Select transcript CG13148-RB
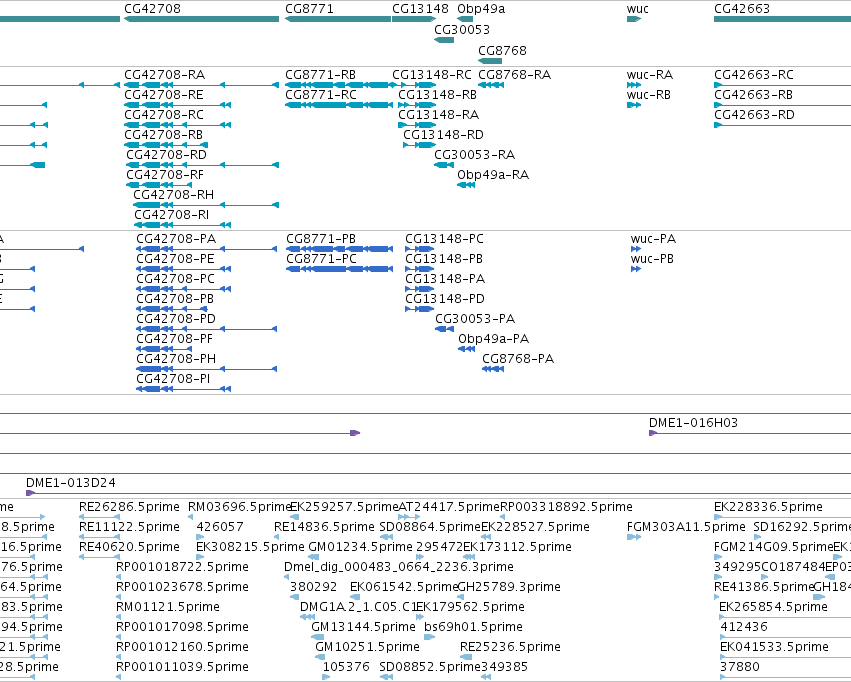The width and height of the screenshot is (851, 682). pos(417,105)
